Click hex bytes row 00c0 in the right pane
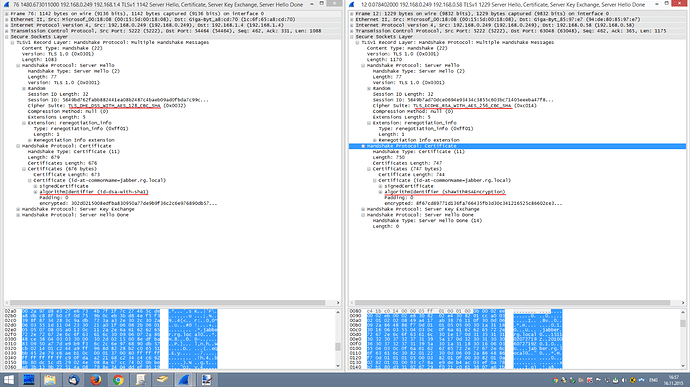This screenshot has width=690, height=387. click(436, 330)
